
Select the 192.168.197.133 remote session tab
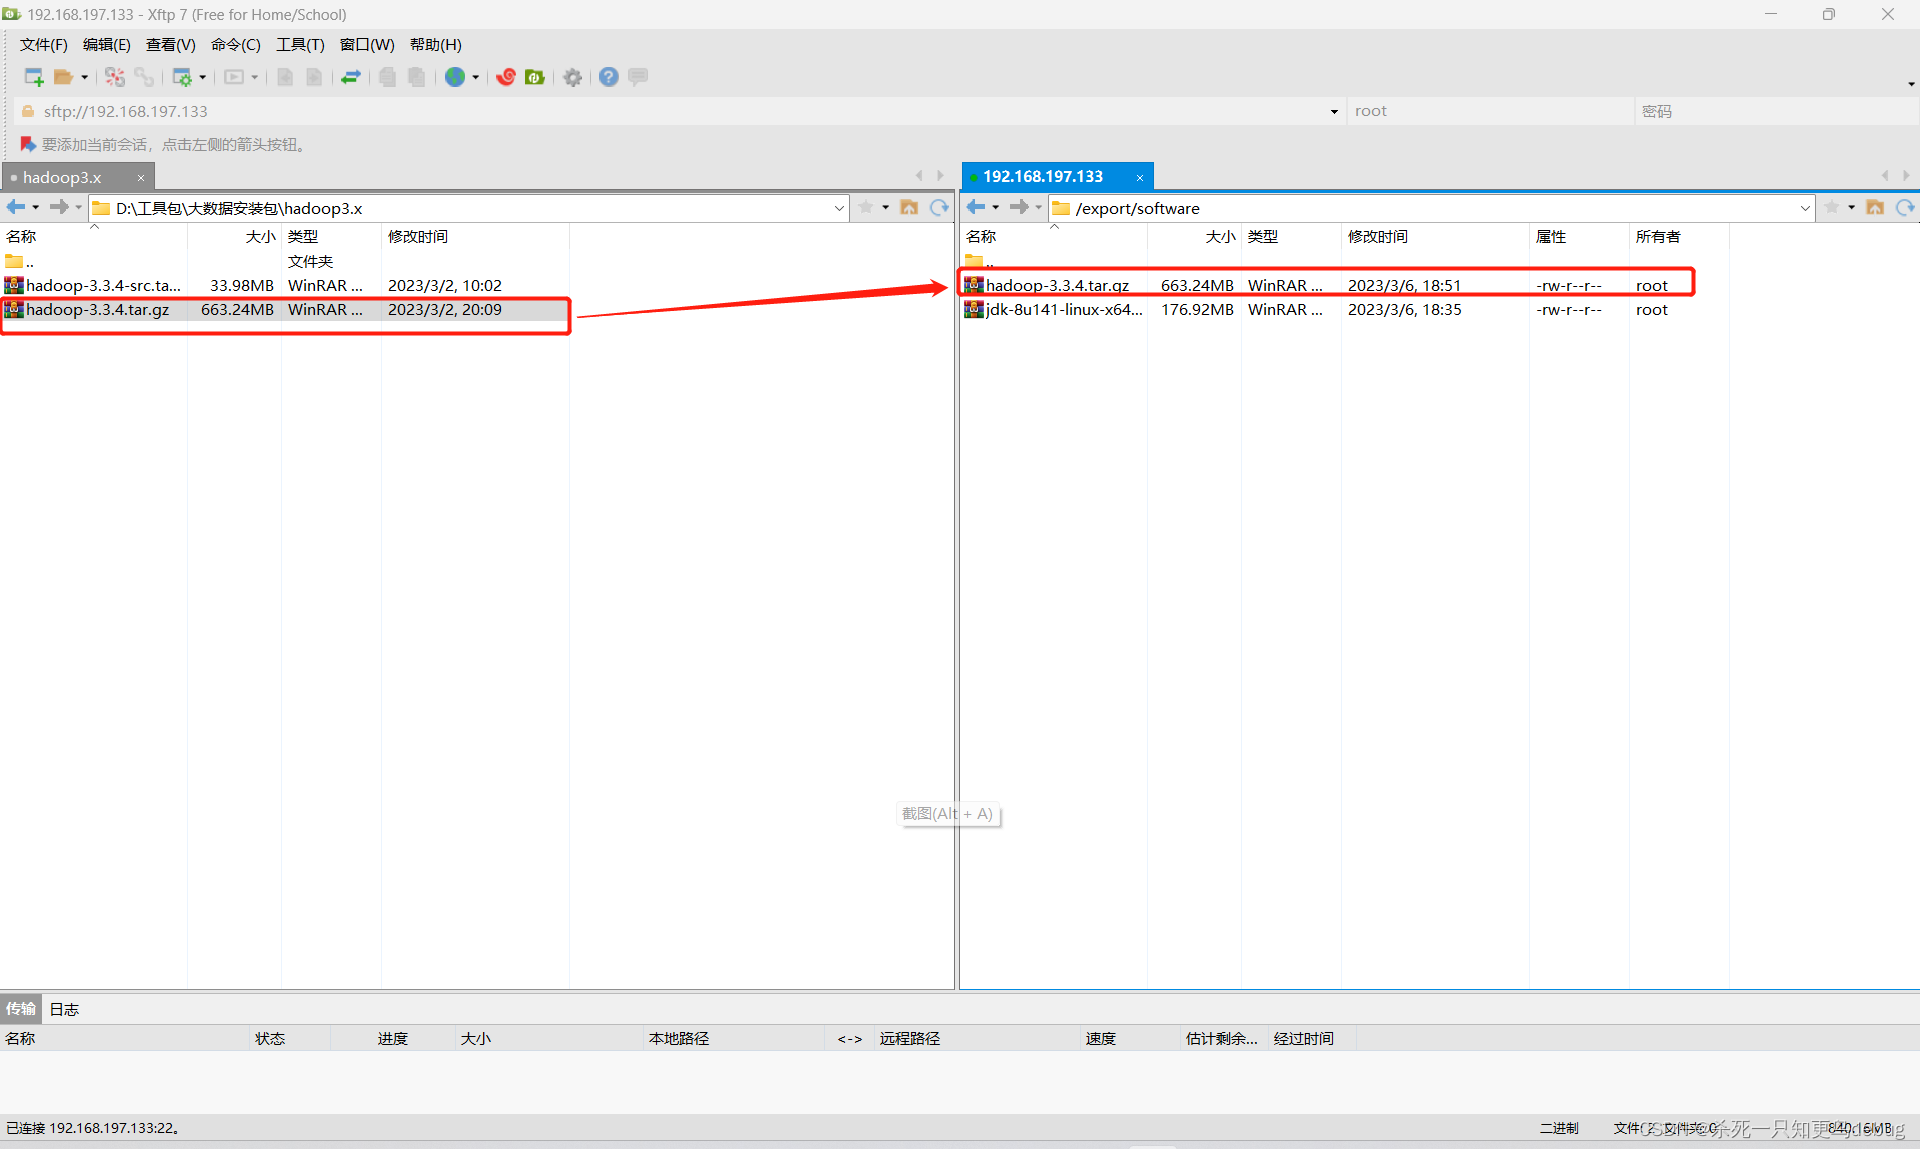click(x=1043, y=177)
